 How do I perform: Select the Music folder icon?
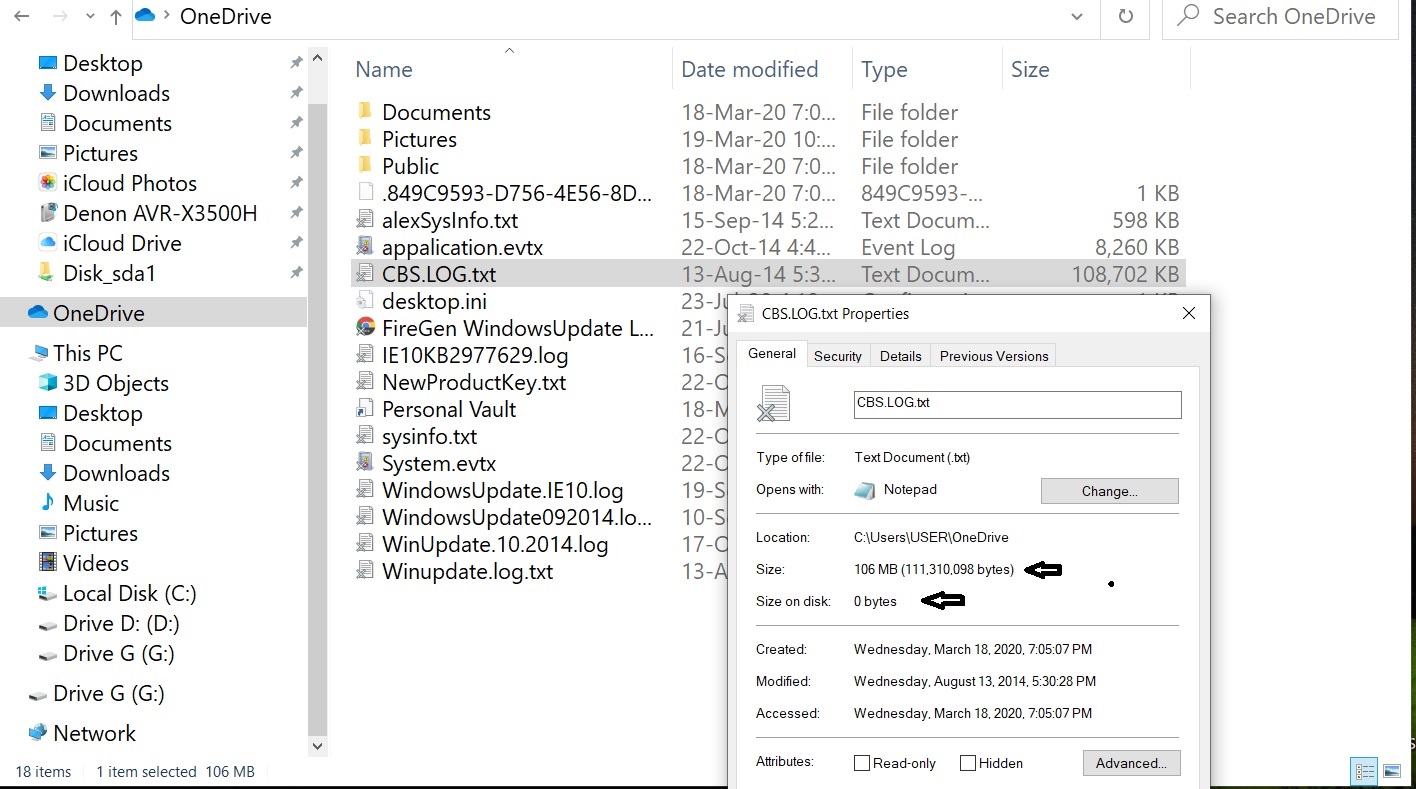tap(47, 503)
